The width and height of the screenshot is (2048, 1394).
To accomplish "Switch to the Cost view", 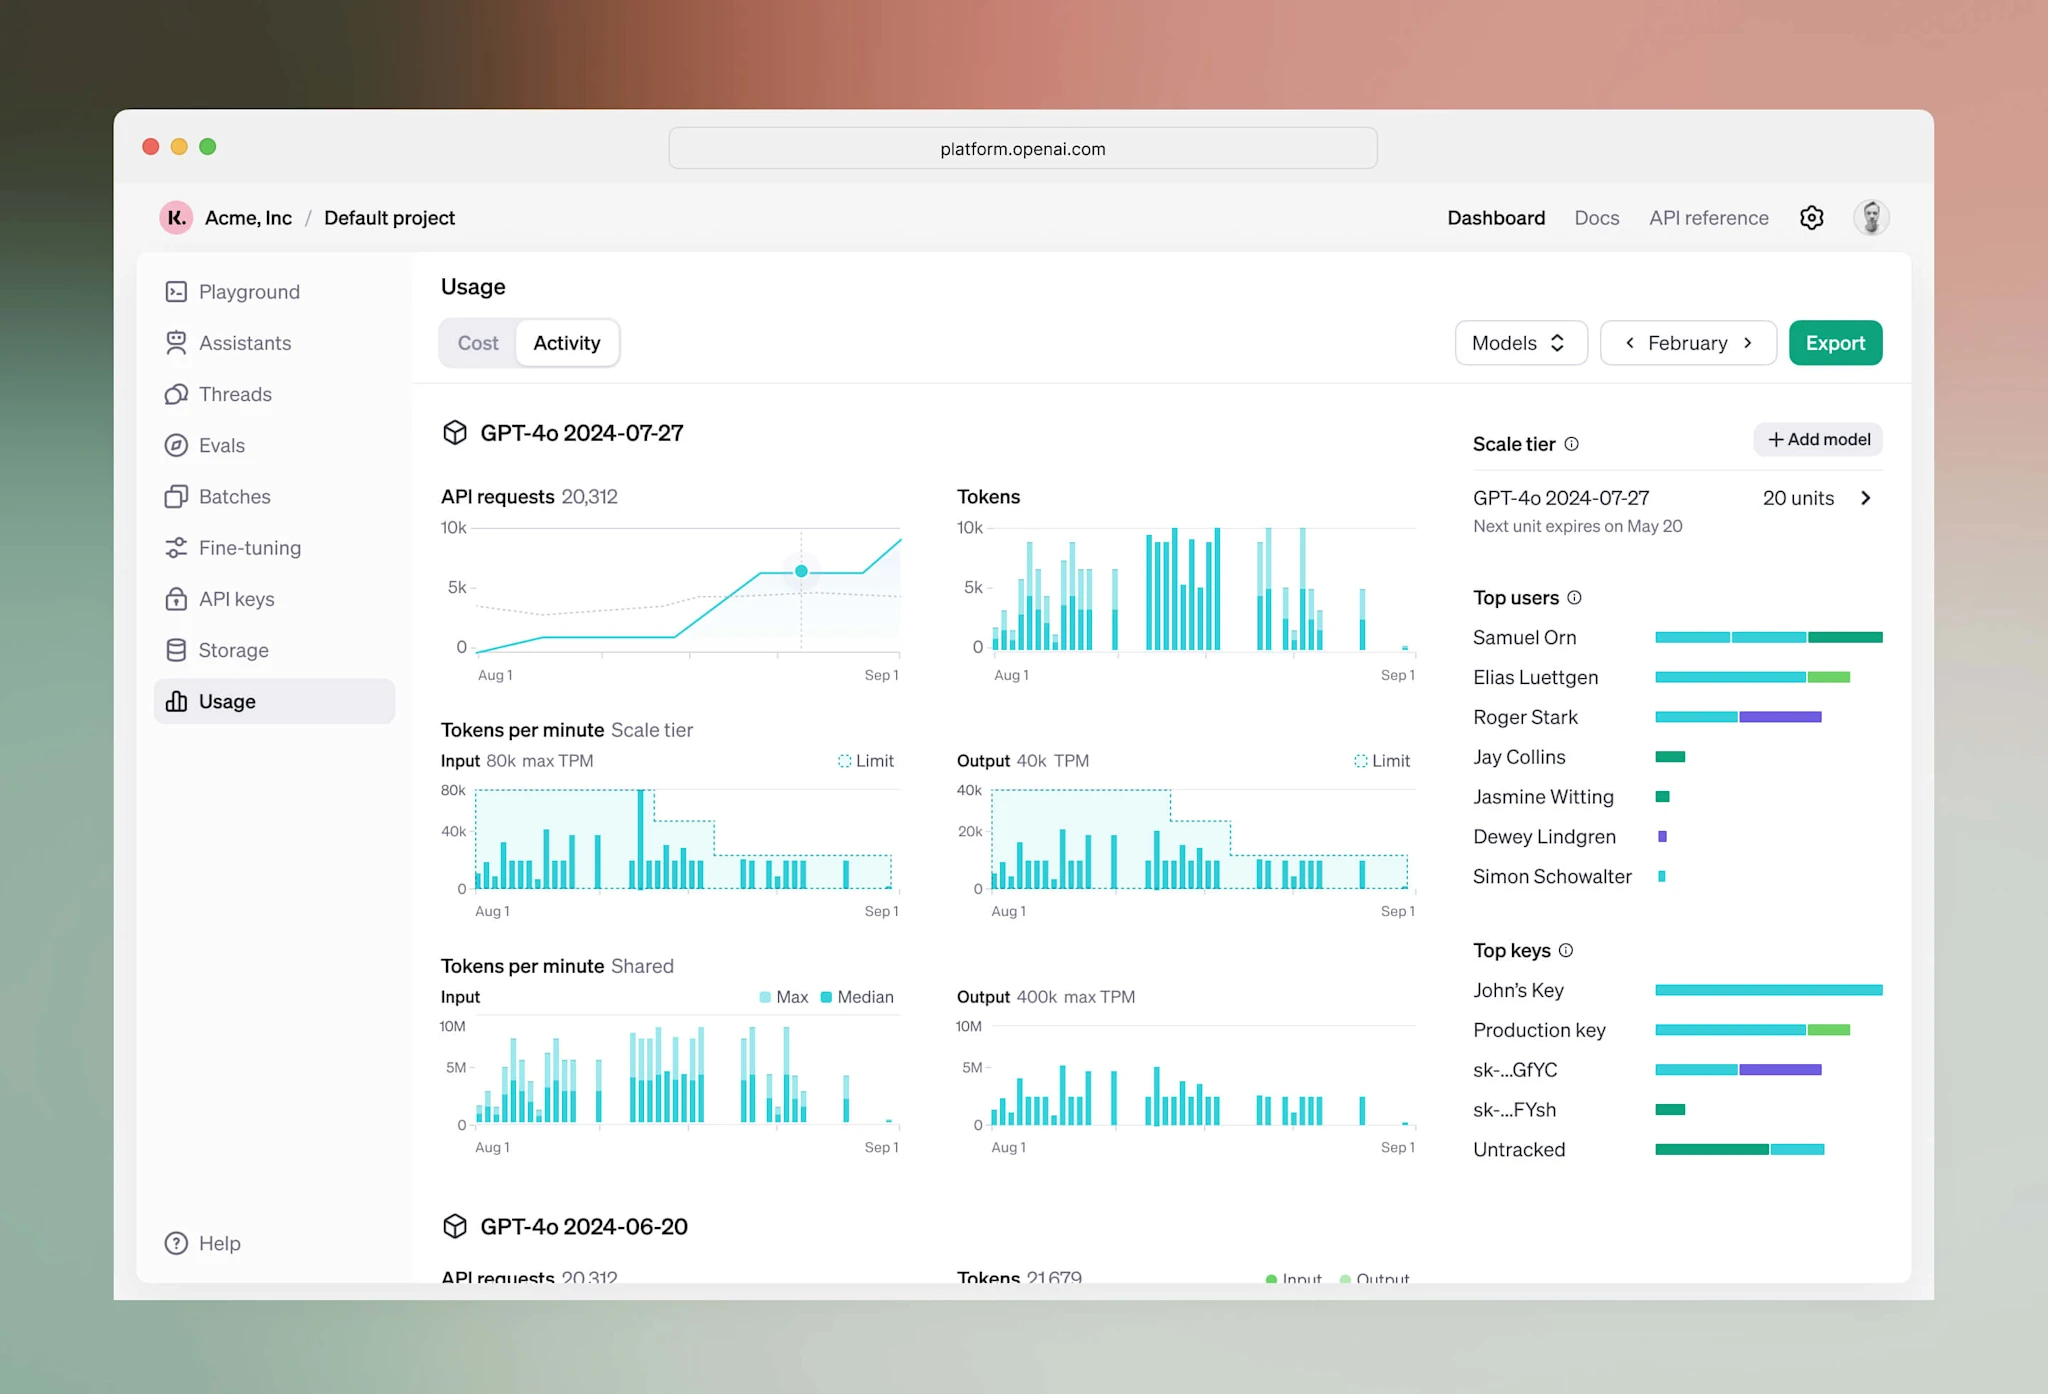I will click(x=478, y=342).
